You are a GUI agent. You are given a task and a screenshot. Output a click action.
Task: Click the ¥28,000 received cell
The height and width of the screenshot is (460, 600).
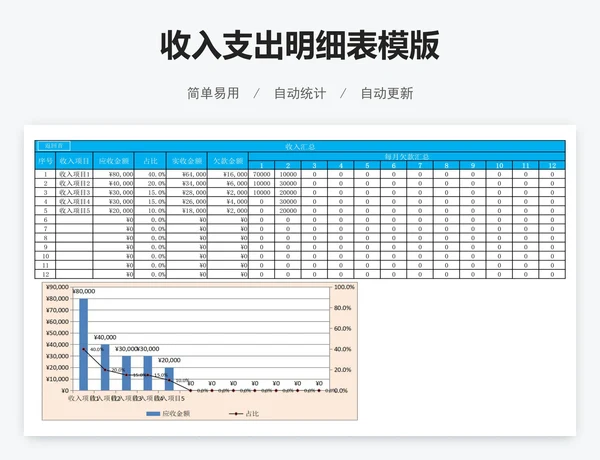point(187,192)
